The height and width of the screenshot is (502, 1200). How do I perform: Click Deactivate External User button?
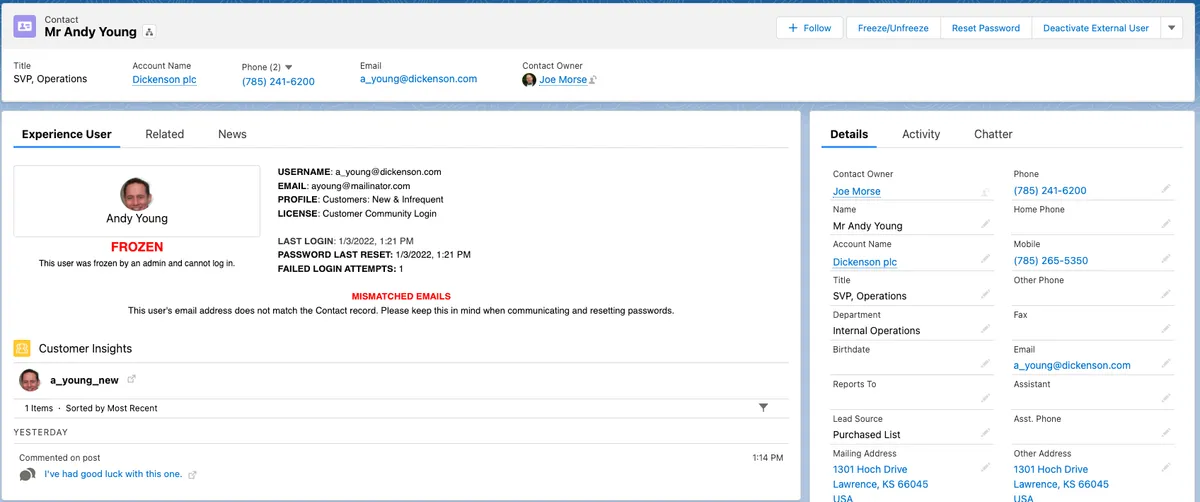(x=1096, y=28)
